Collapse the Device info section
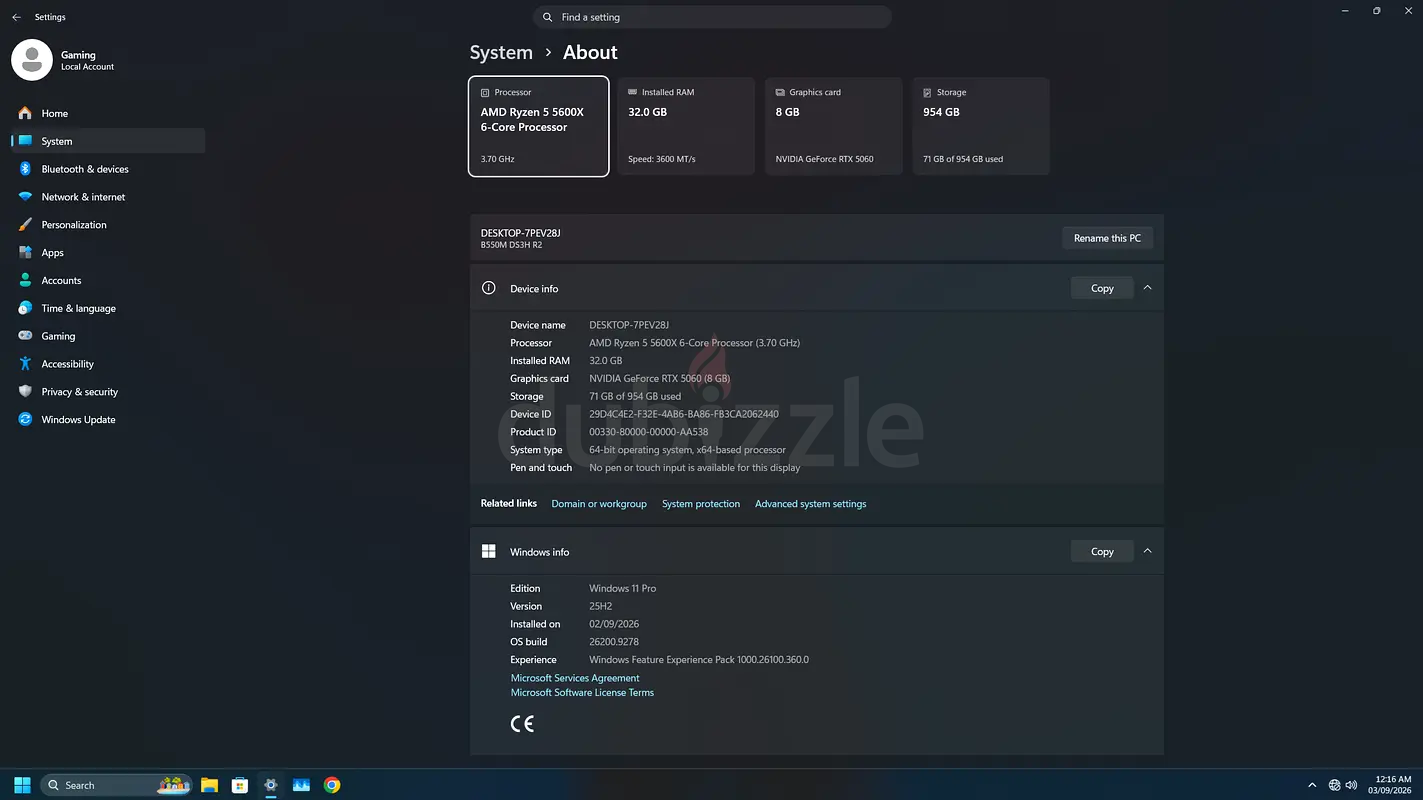This screenshot has height=800, width=1423. (1147, 288)
